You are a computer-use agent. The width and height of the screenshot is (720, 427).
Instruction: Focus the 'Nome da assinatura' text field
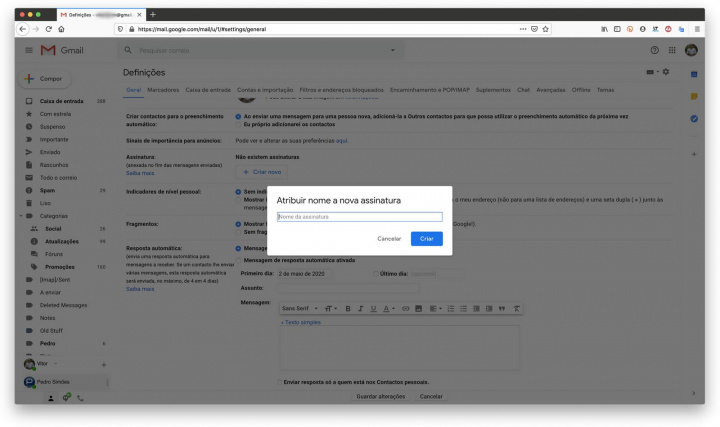(x=359, y=216)
